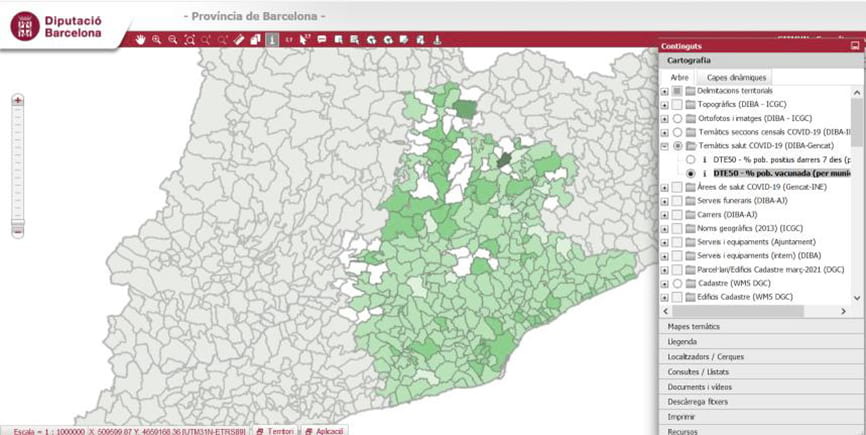The width and height of the screenshot is (866, 435).
Task: Activate the zoom in magnifier tool
Action: 157,40
